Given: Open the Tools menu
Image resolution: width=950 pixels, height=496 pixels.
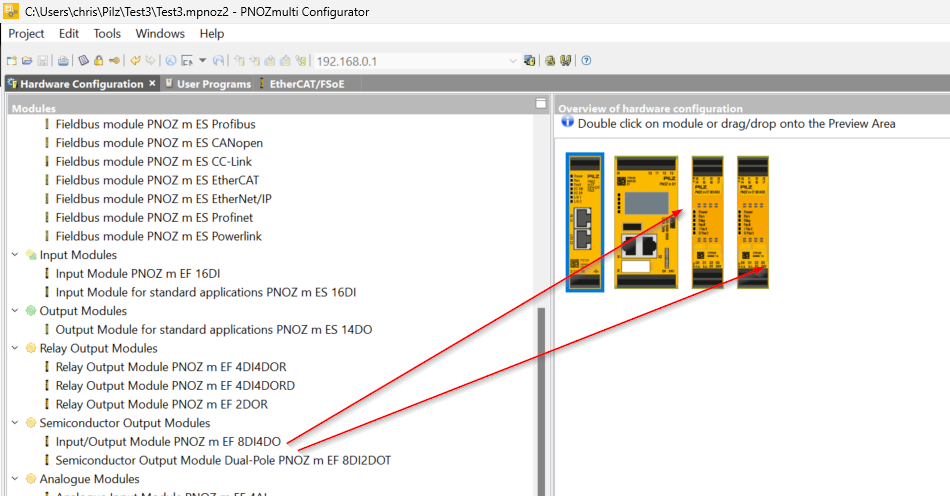Looking at the screenshot, I should 107,33.
